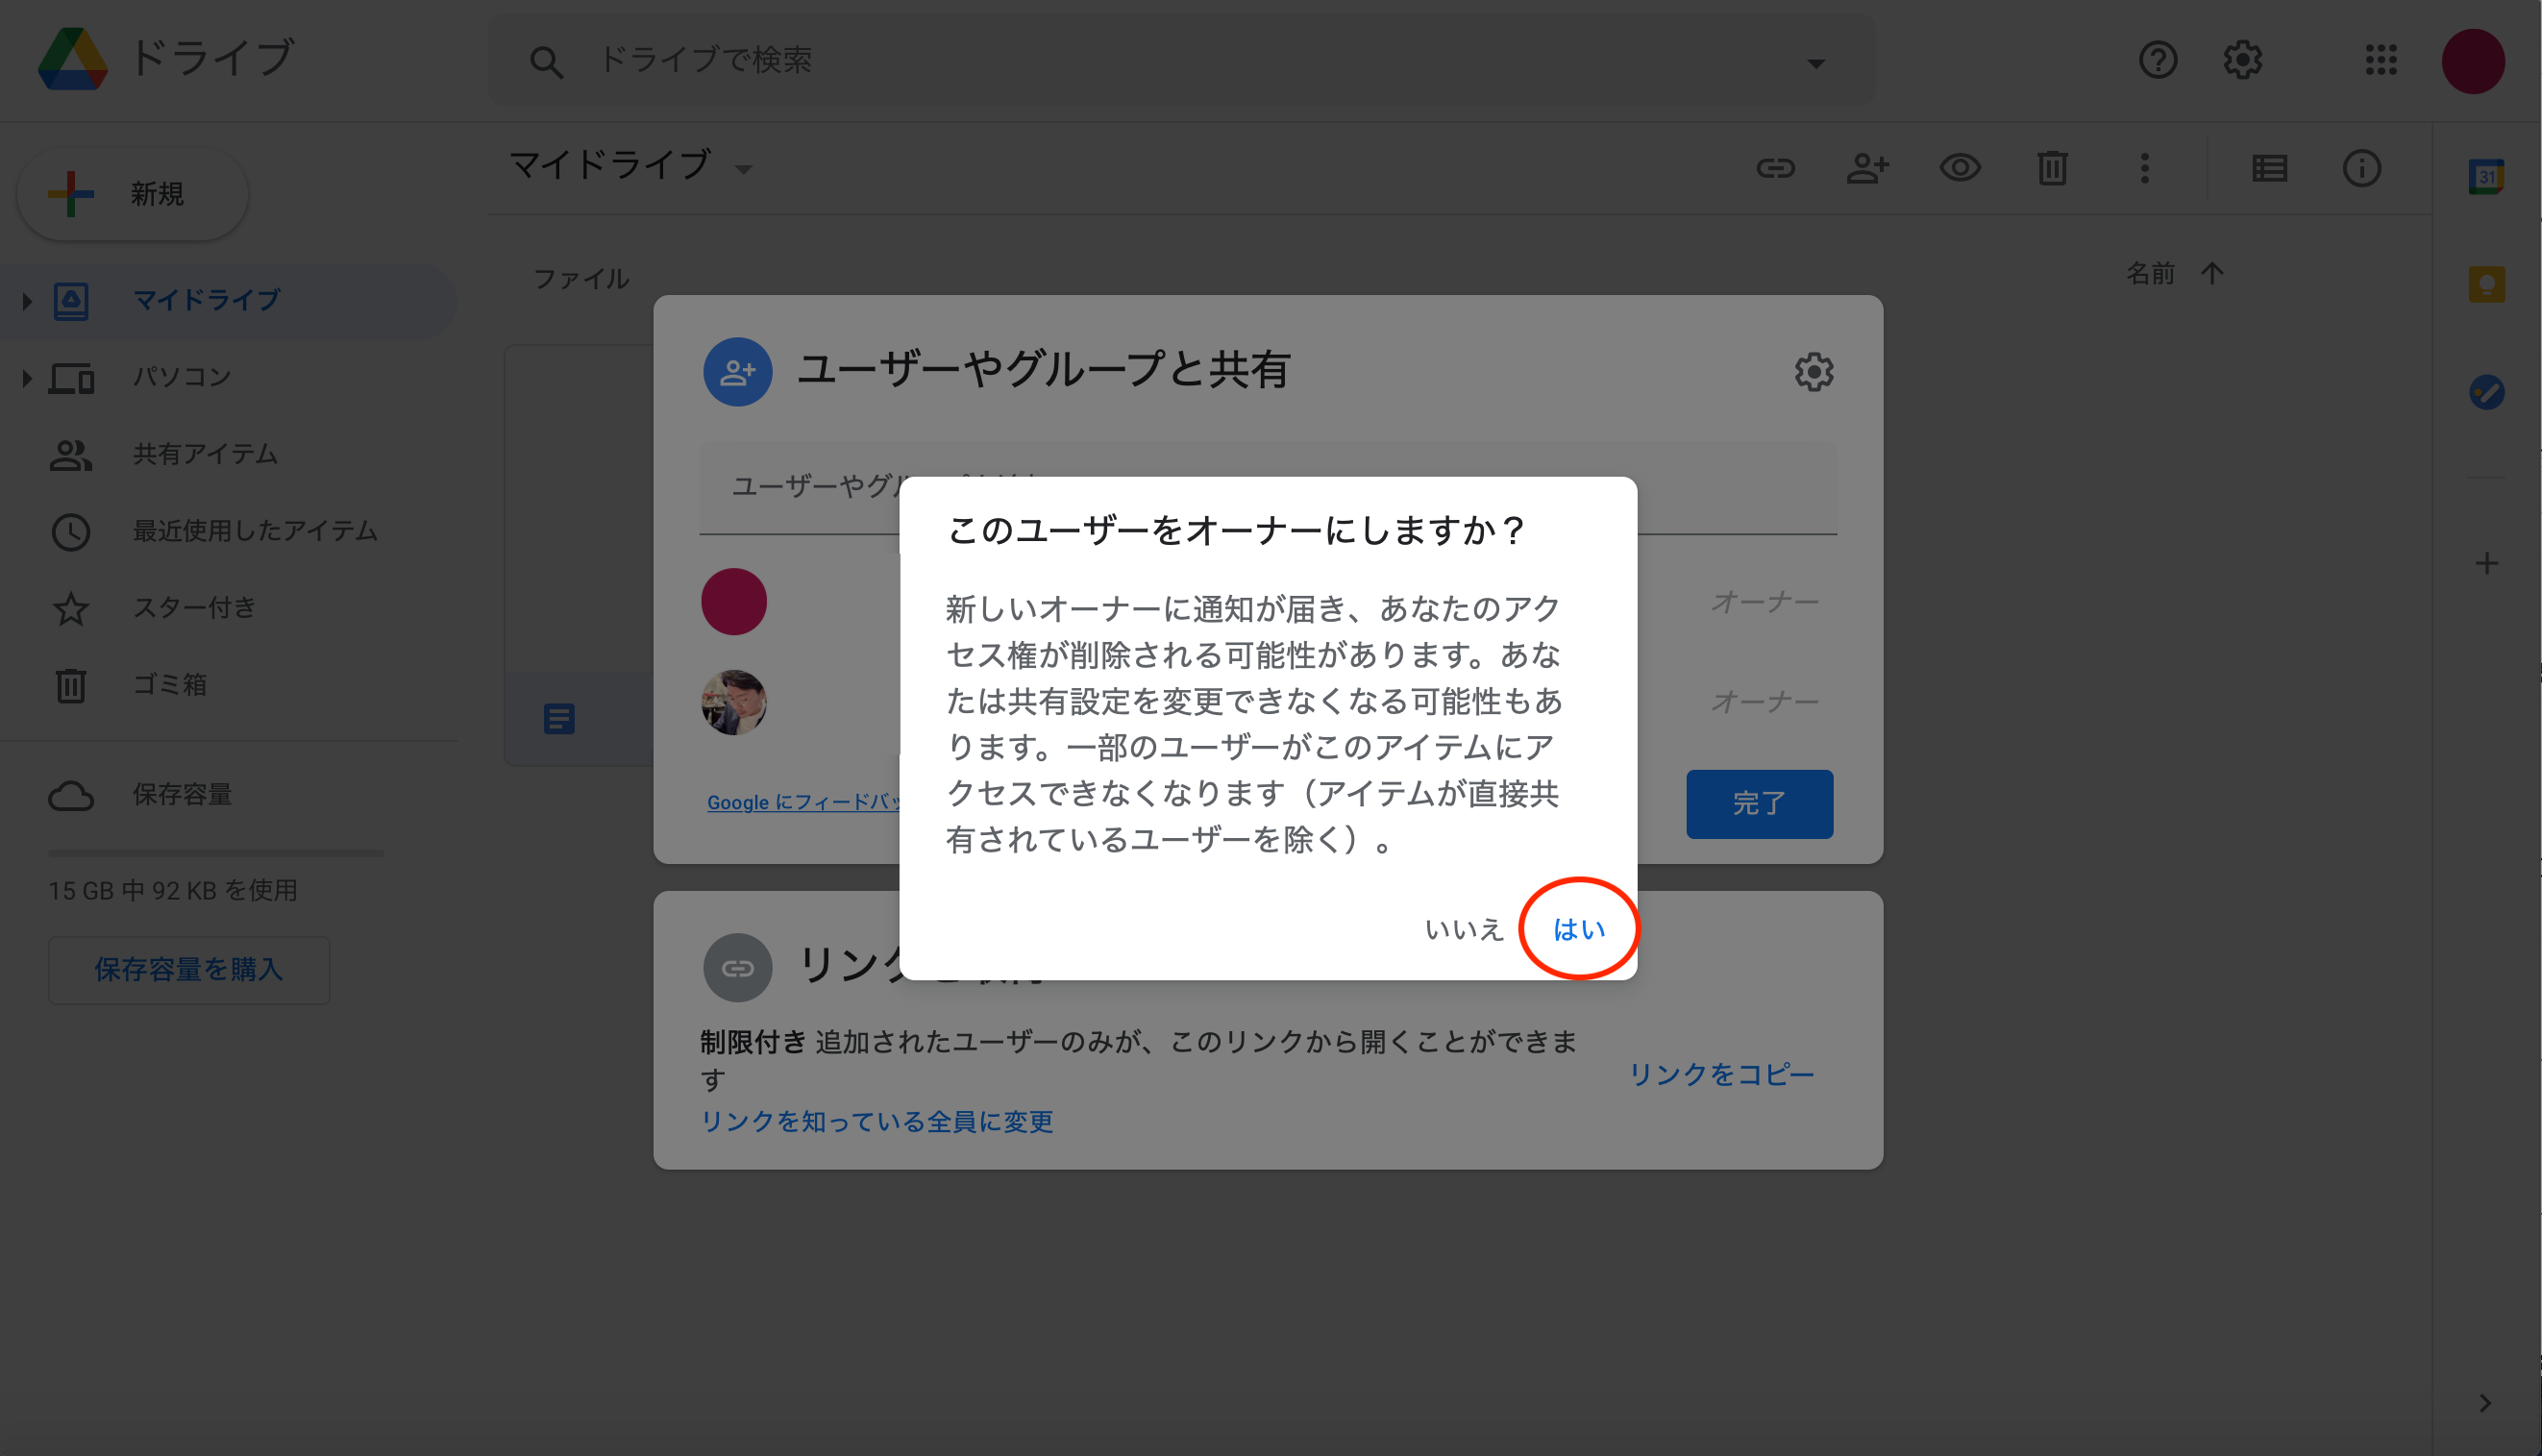Click the Google にフィードバック link

click(802, 802)
